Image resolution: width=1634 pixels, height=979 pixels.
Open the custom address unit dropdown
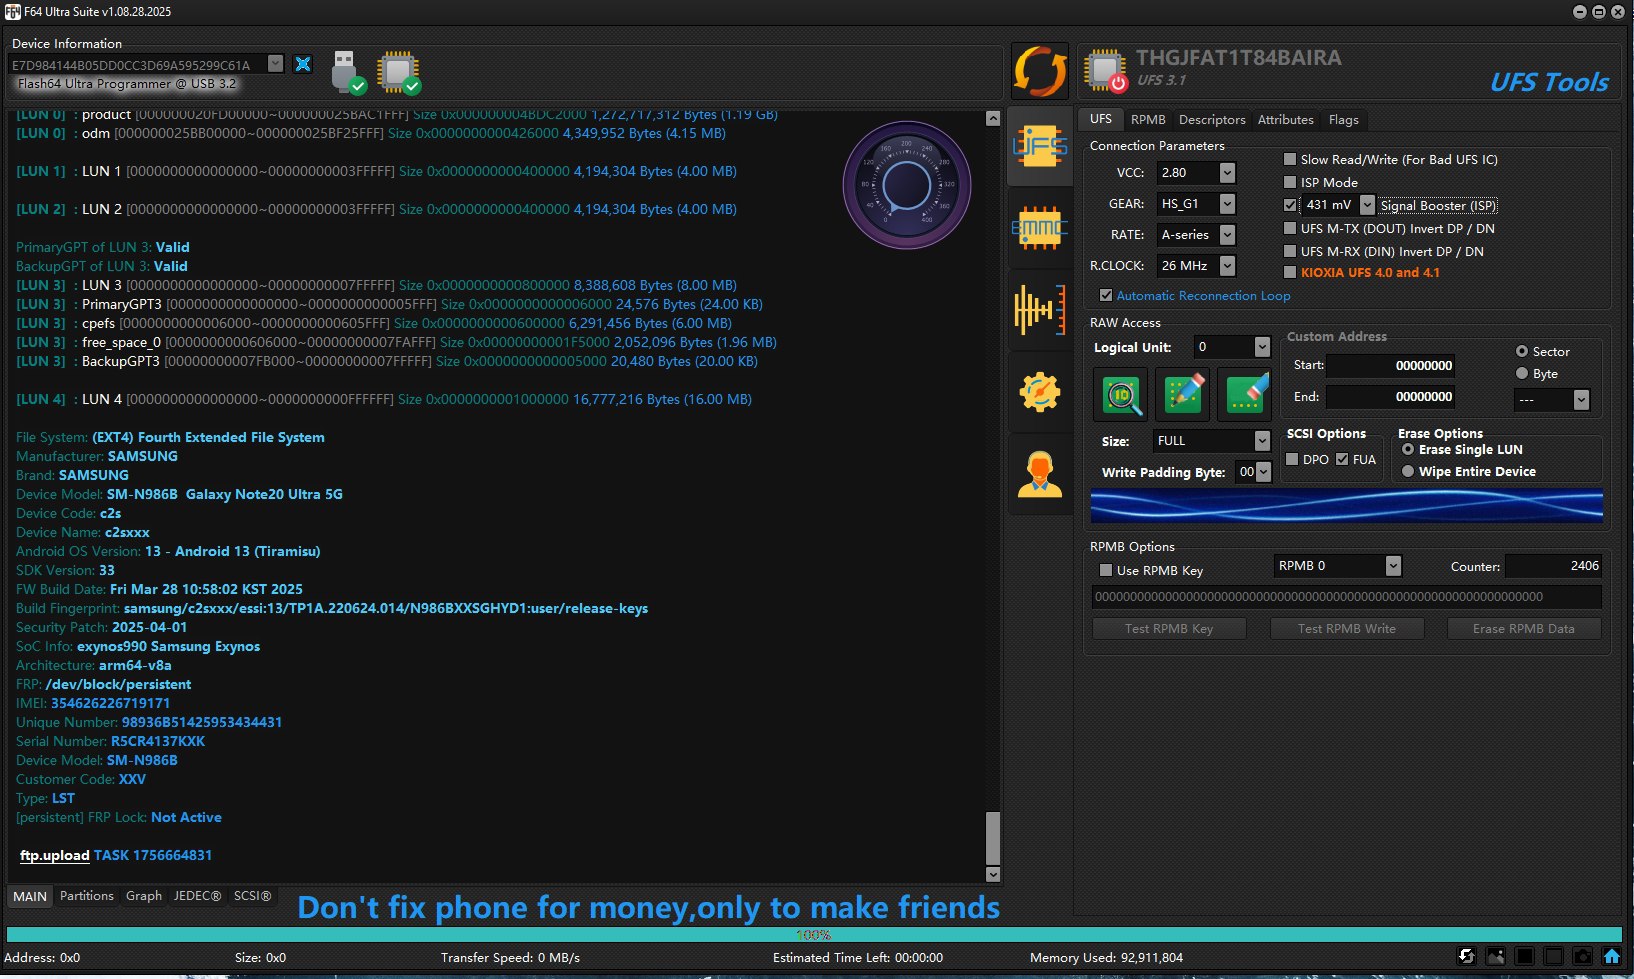[1581, 400]
